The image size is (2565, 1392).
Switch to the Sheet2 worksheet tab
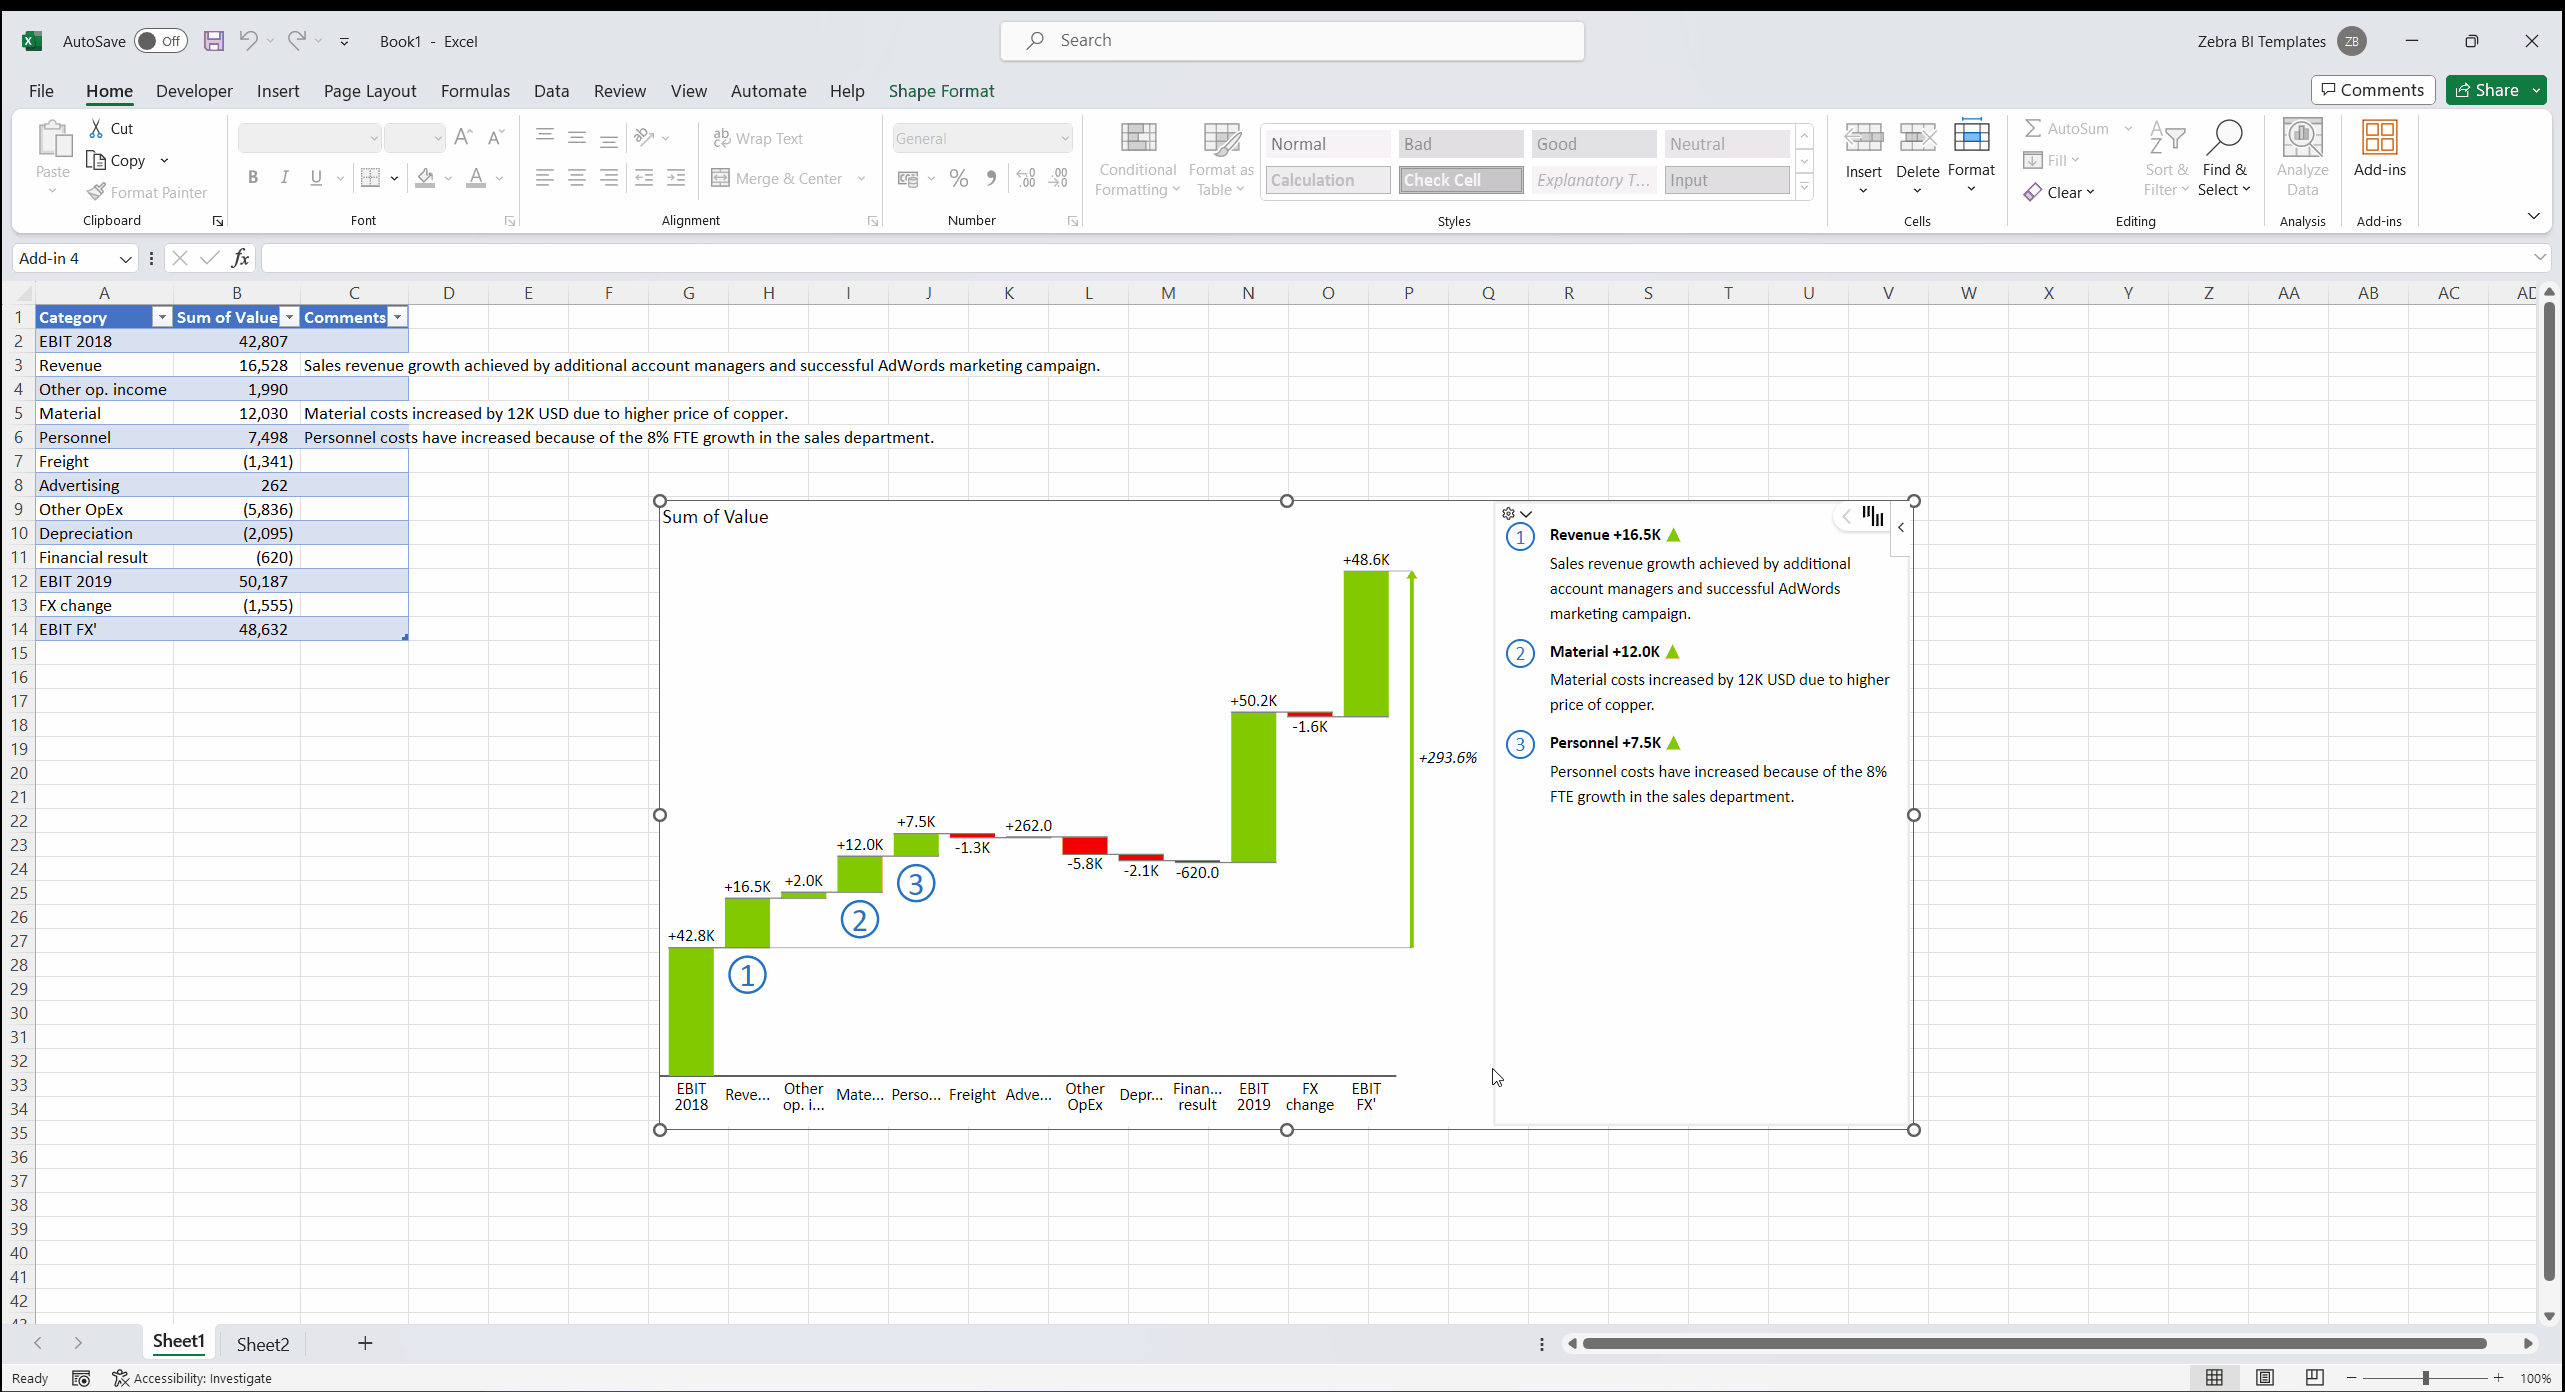click(x=262, y=1344)
